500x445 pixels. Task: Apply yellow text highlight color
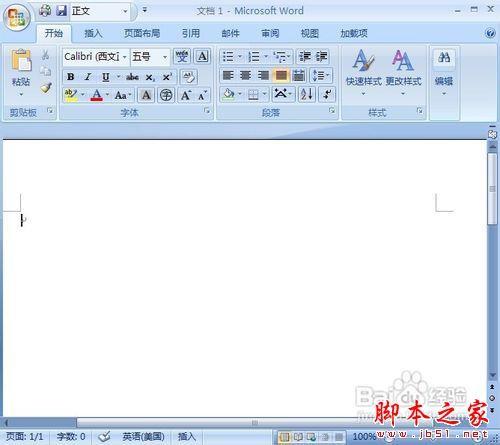tap(71, 96)
